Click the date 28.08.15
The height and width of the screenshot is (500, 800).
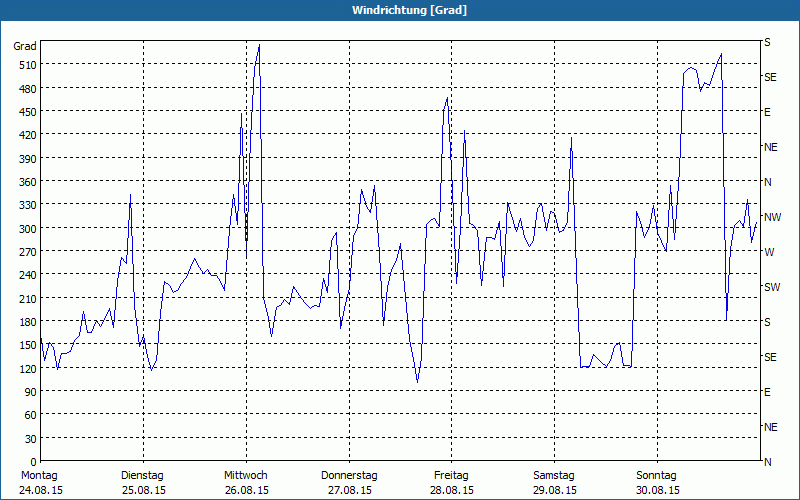pos(452,491)
